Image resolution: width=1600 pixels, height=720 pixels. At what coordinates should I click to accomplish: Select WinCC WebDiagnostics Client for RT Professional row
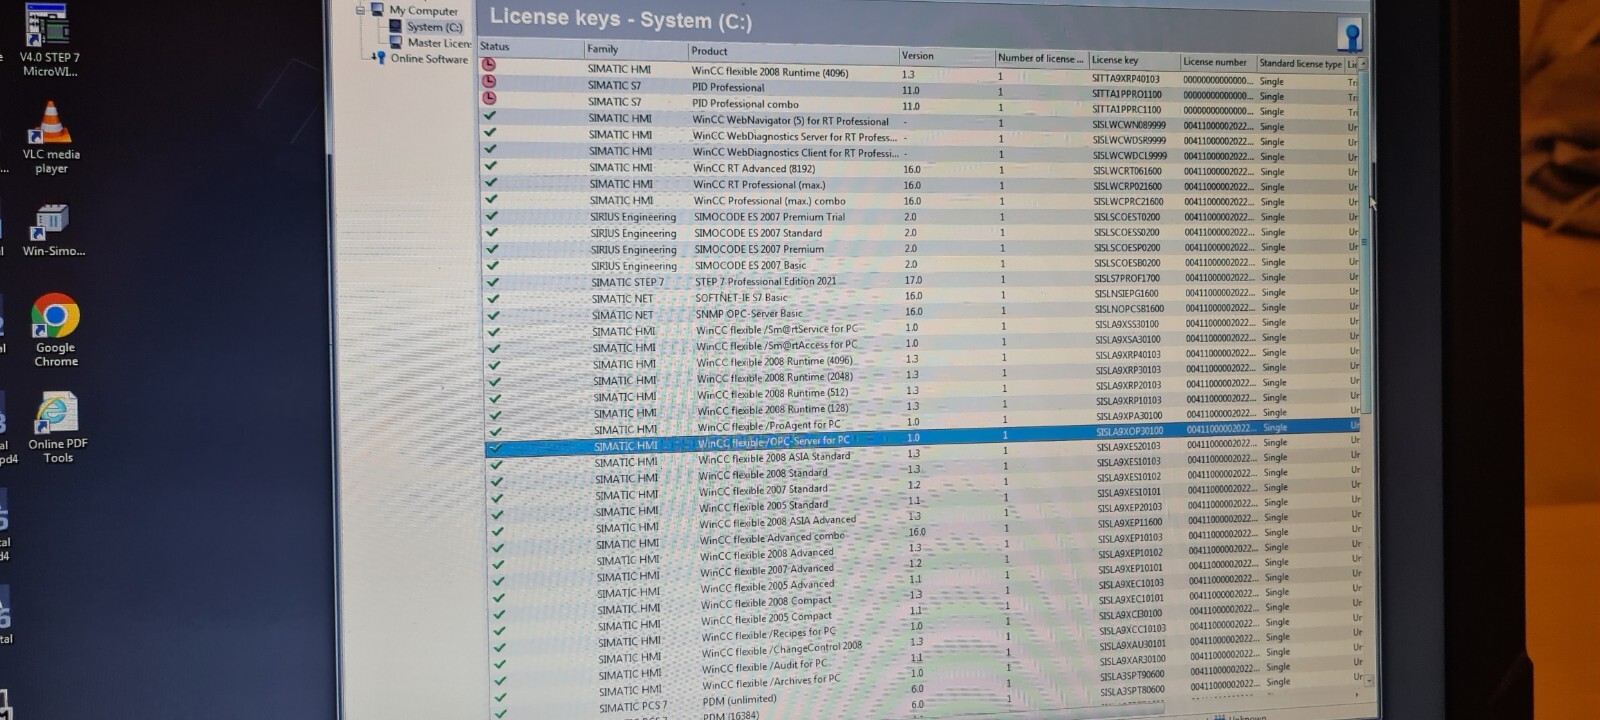point(920,153)
